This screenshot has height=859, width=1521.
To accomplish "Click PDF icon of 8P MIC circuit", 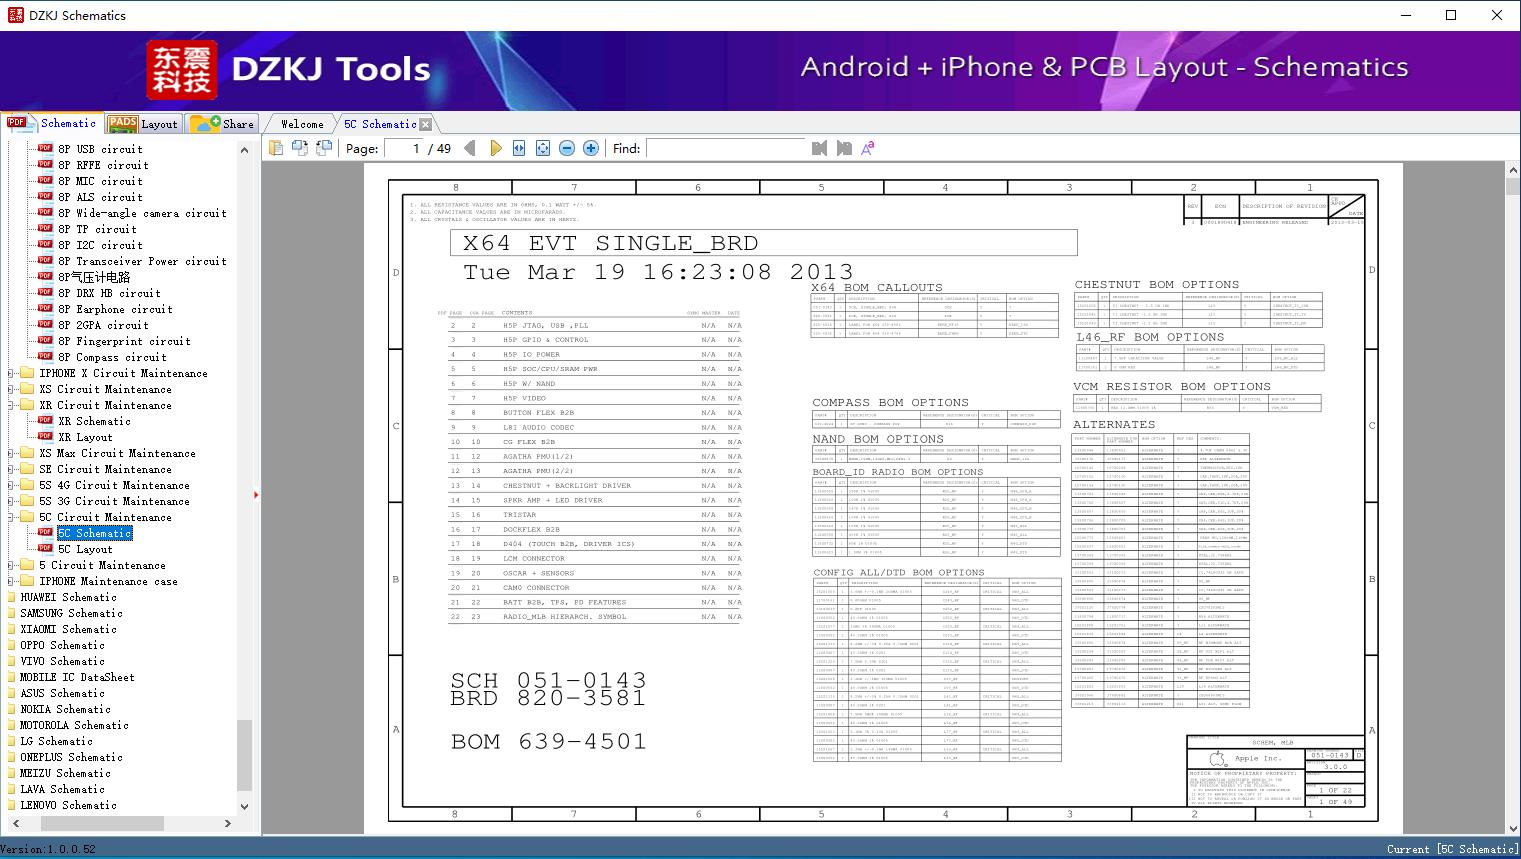I will pos(45,181).
